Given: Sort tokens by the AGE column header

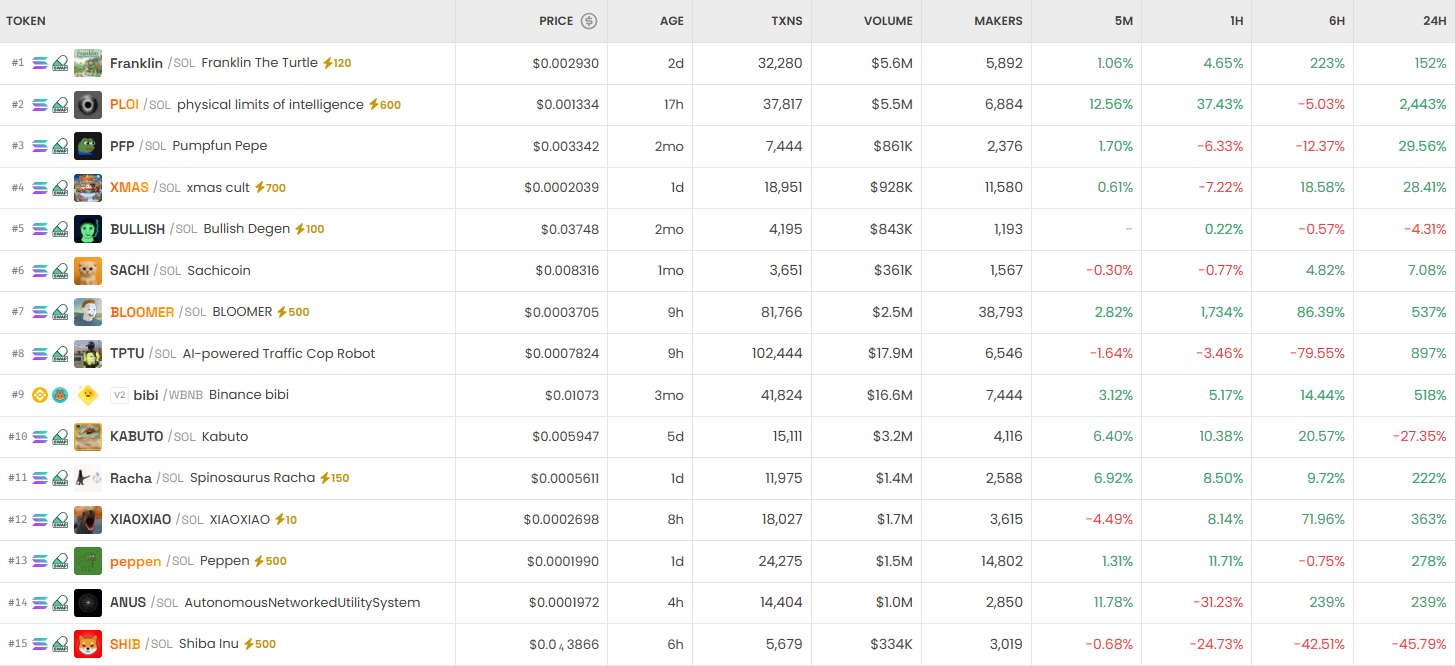Looking at the screenshot, I should [x=671, y=21].
